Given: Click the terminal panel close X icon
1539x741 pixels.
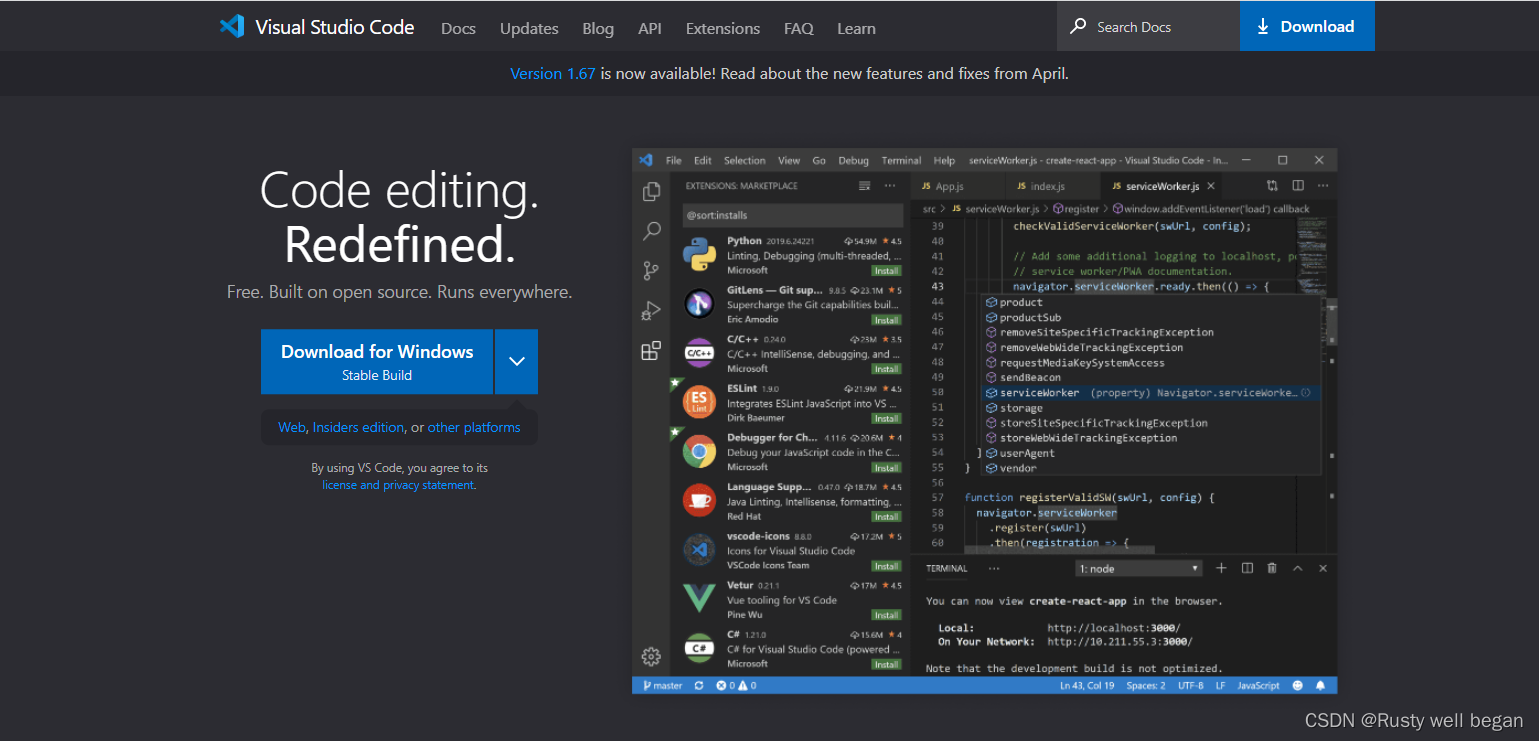Looking at the screenshot, I should [x=1323, y=568].
